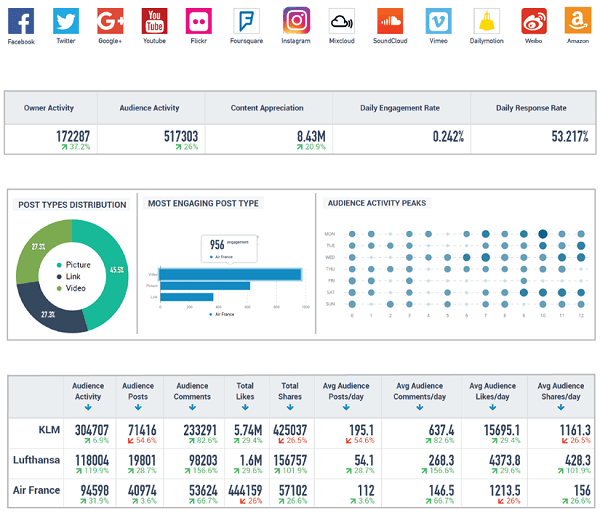Click the response rate value 53.217%

point(570,136)
